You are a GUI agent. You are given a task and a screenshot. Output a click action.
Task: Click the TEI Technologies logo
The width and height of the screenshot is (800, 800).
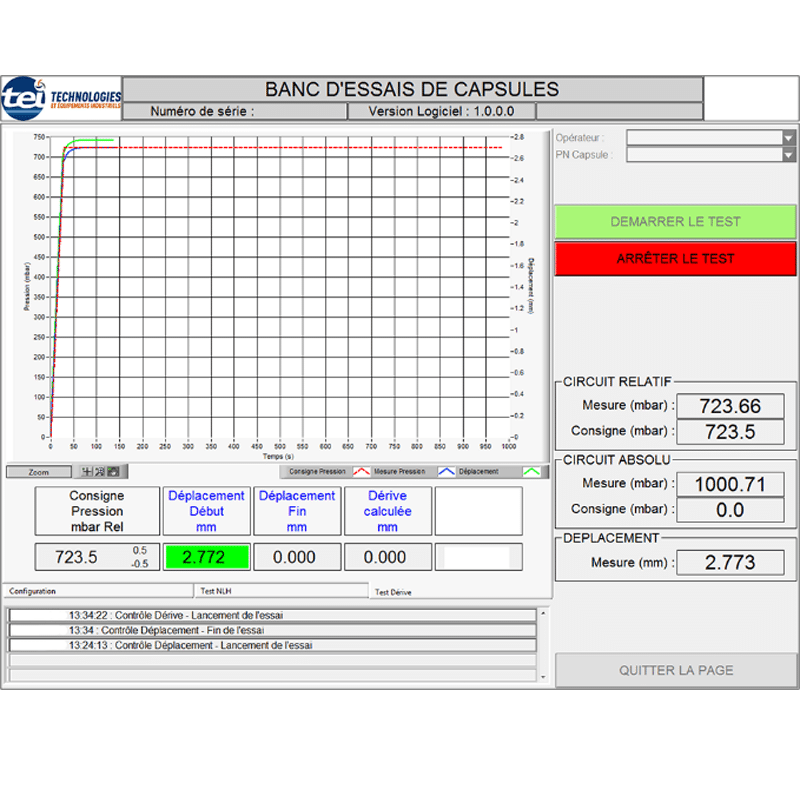pos(61,98)
